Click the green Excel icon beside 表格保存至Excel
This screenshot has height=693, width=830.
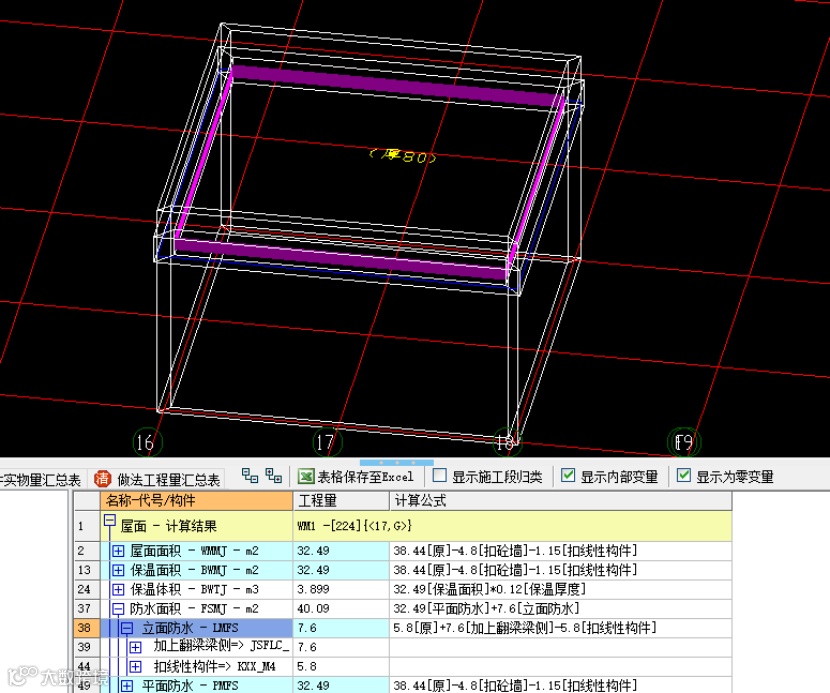(305, 476)
